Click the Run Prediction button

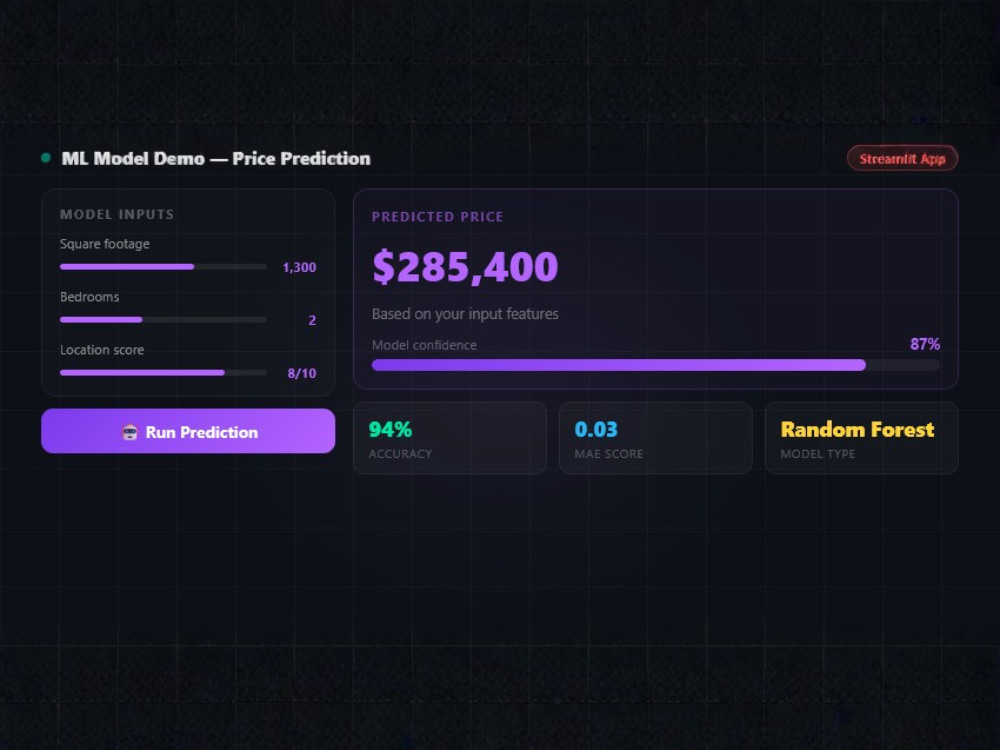(x=188, y=431)
